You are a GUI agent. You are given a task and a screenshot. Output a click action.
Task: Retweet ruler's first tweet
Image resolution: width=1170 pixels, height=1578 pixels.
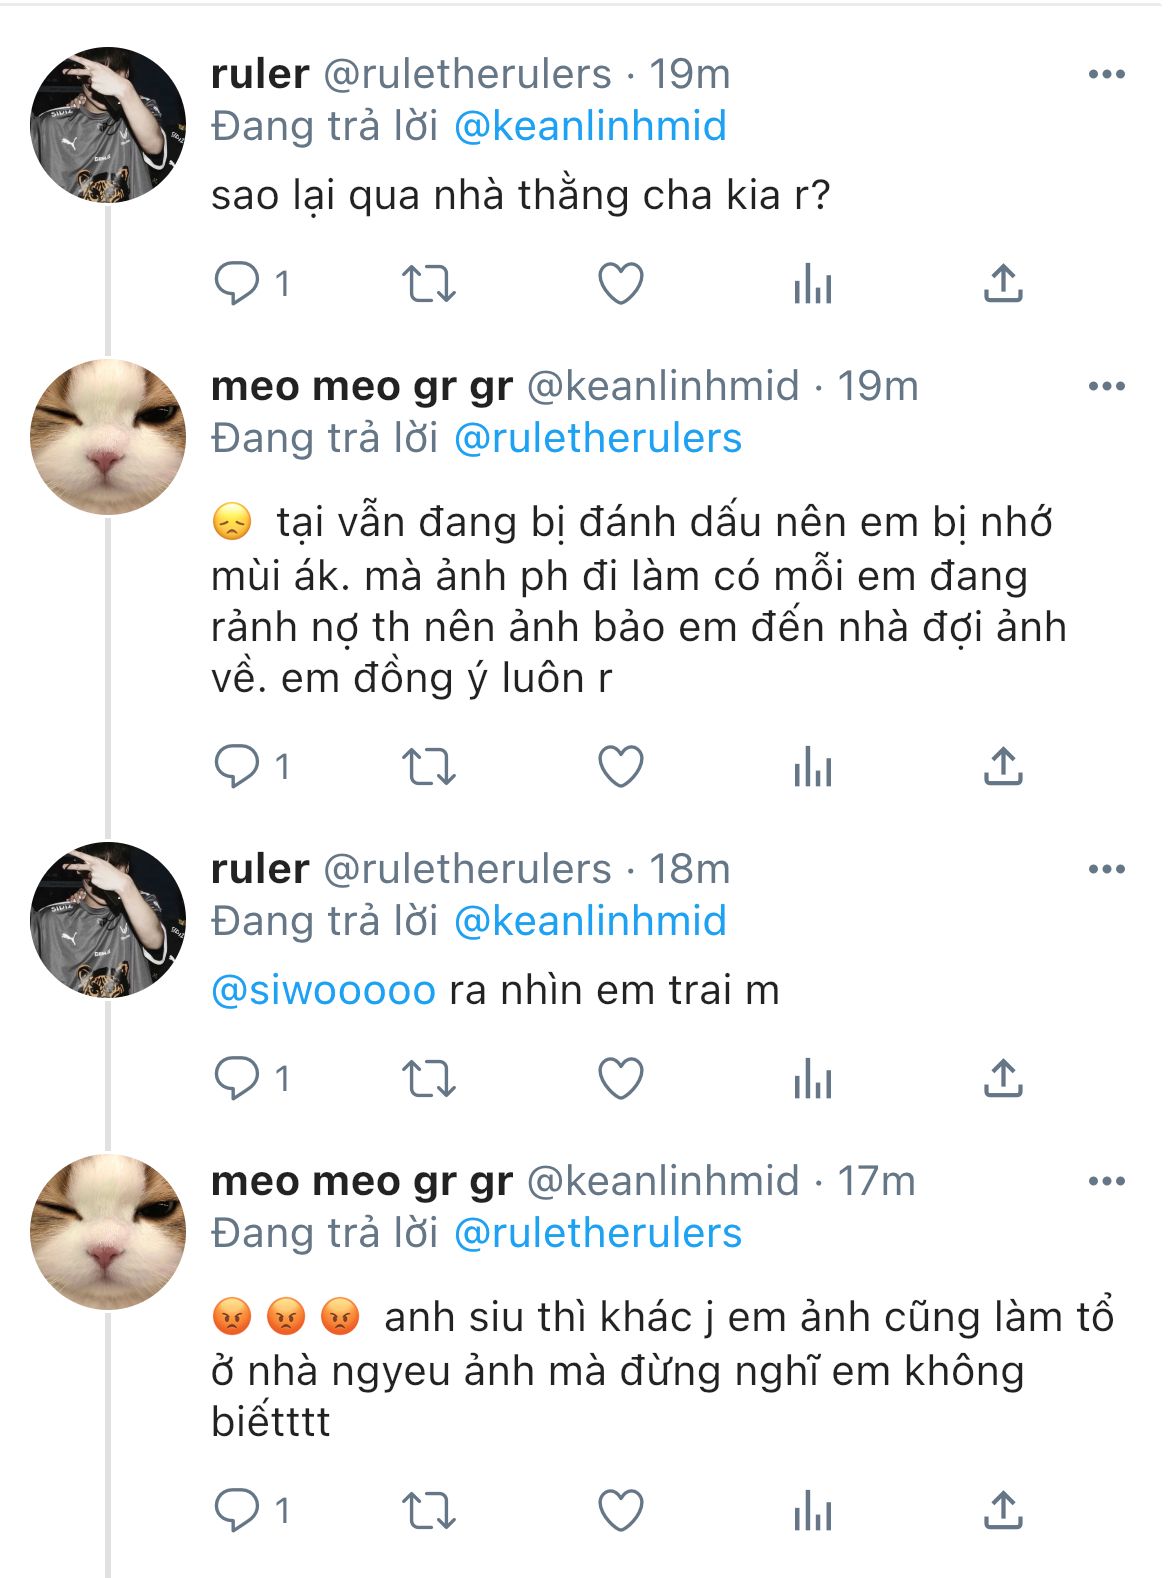(429, 284)
